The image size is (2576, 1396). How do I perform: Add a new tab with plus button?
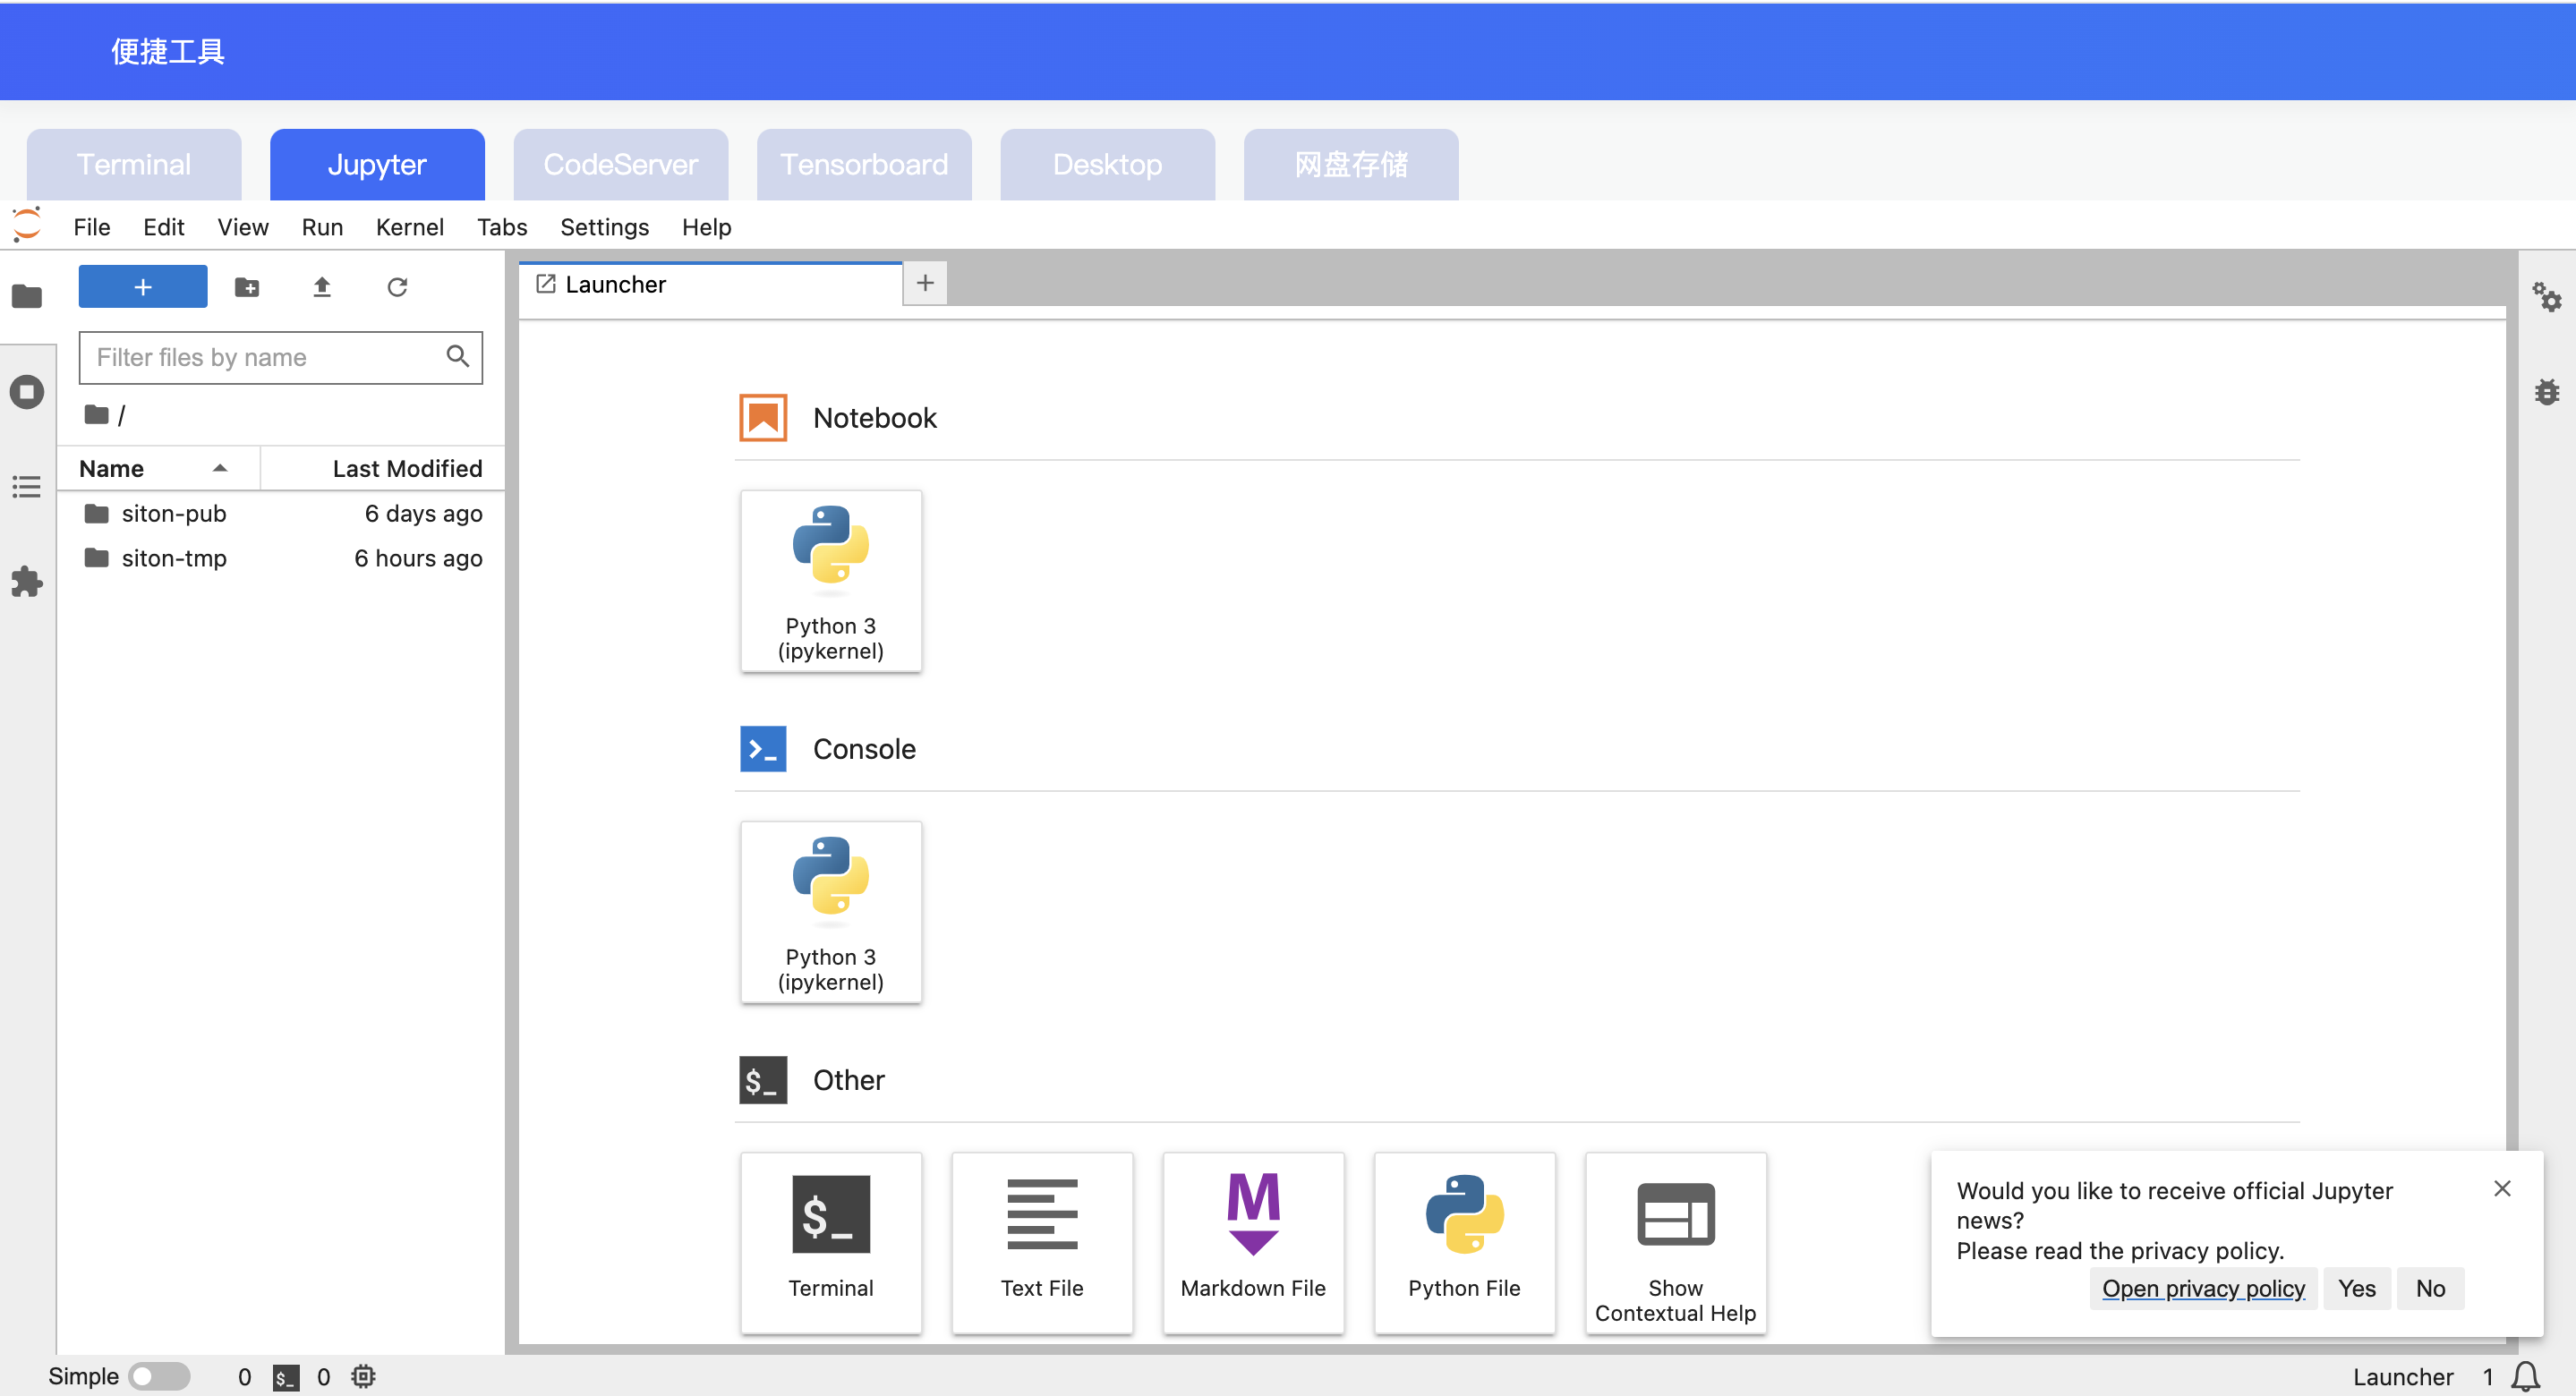[x=925, y=284]
